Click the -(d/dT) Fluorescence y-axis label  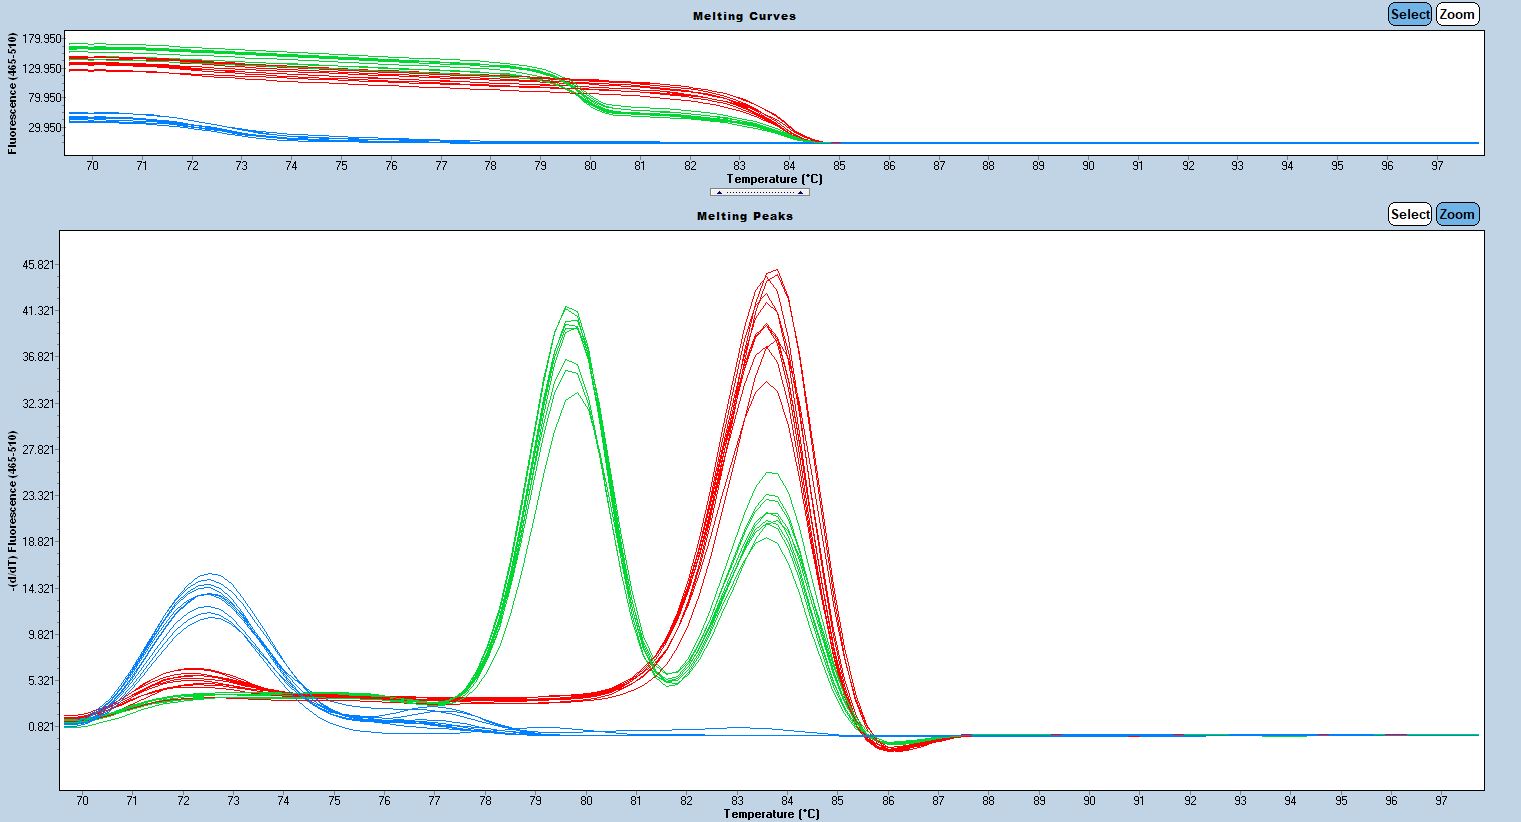tap(12, 512)
